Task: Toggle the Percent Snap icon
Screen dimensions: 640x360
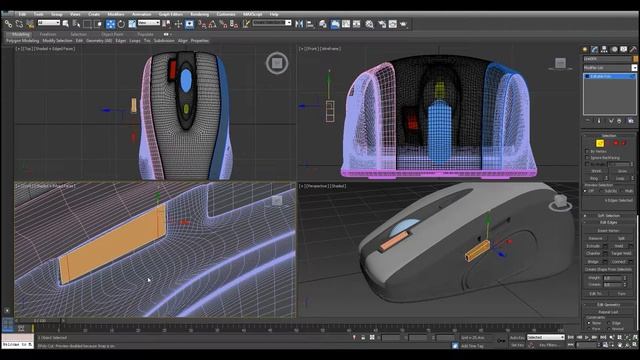Action: (223, 24)
